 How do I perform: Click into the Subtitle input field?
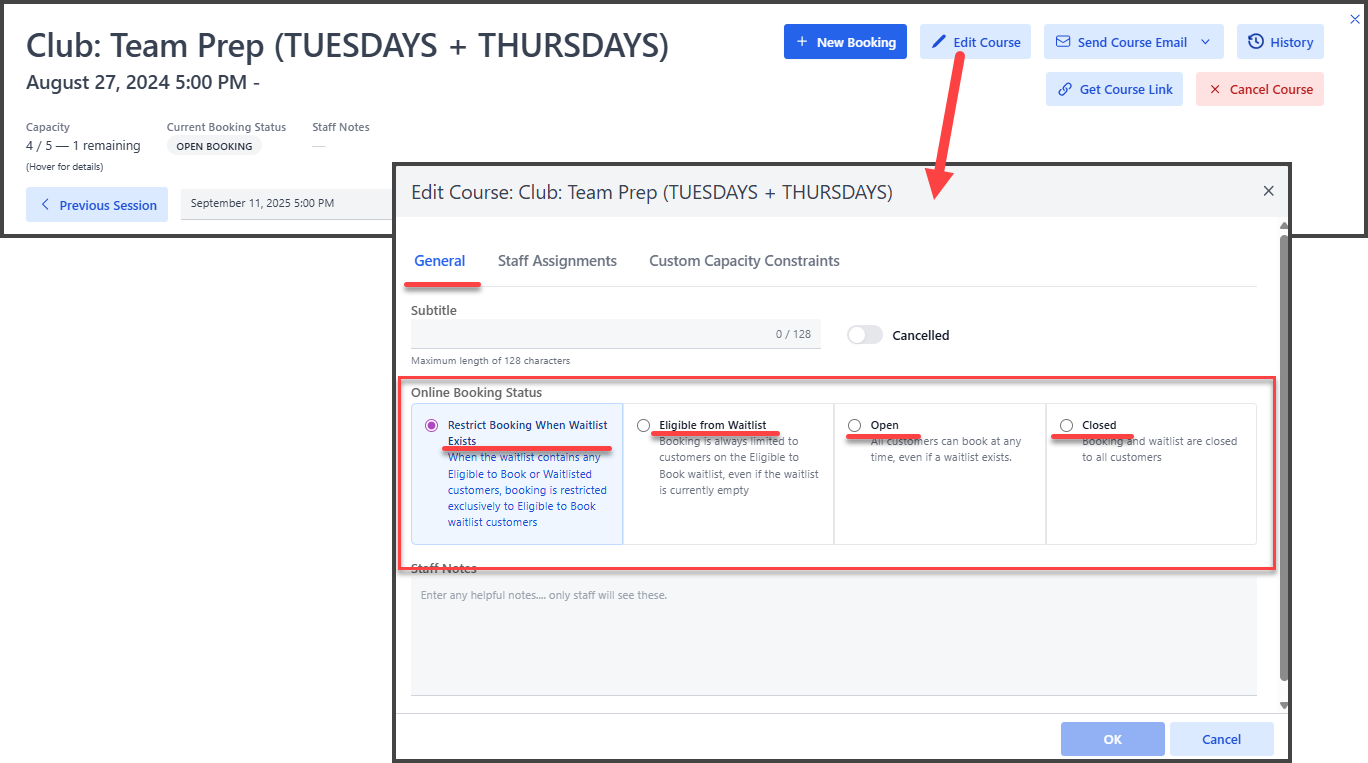(x=590, y=334)
